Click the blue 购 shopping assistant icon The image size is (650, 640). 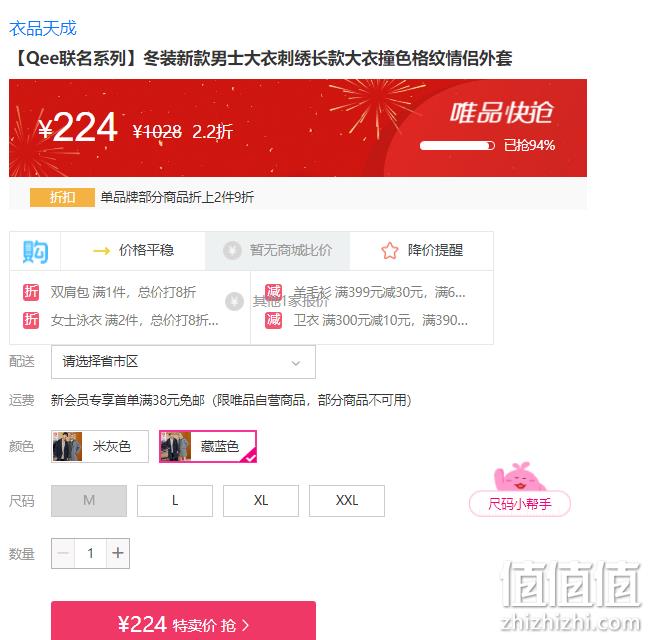pyautogui.click(x=35, y=251)
